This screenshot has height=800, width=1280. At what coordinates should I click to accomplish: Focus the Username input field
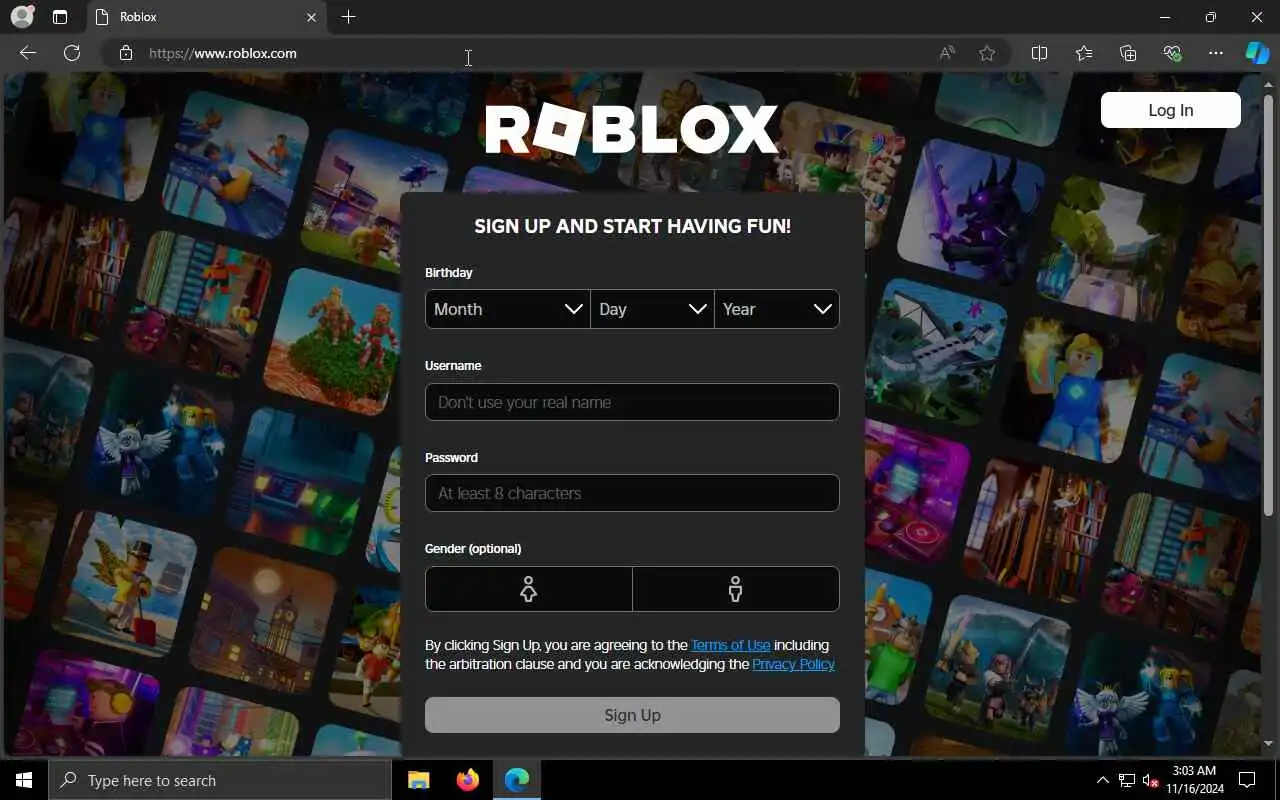pos(632,402)
